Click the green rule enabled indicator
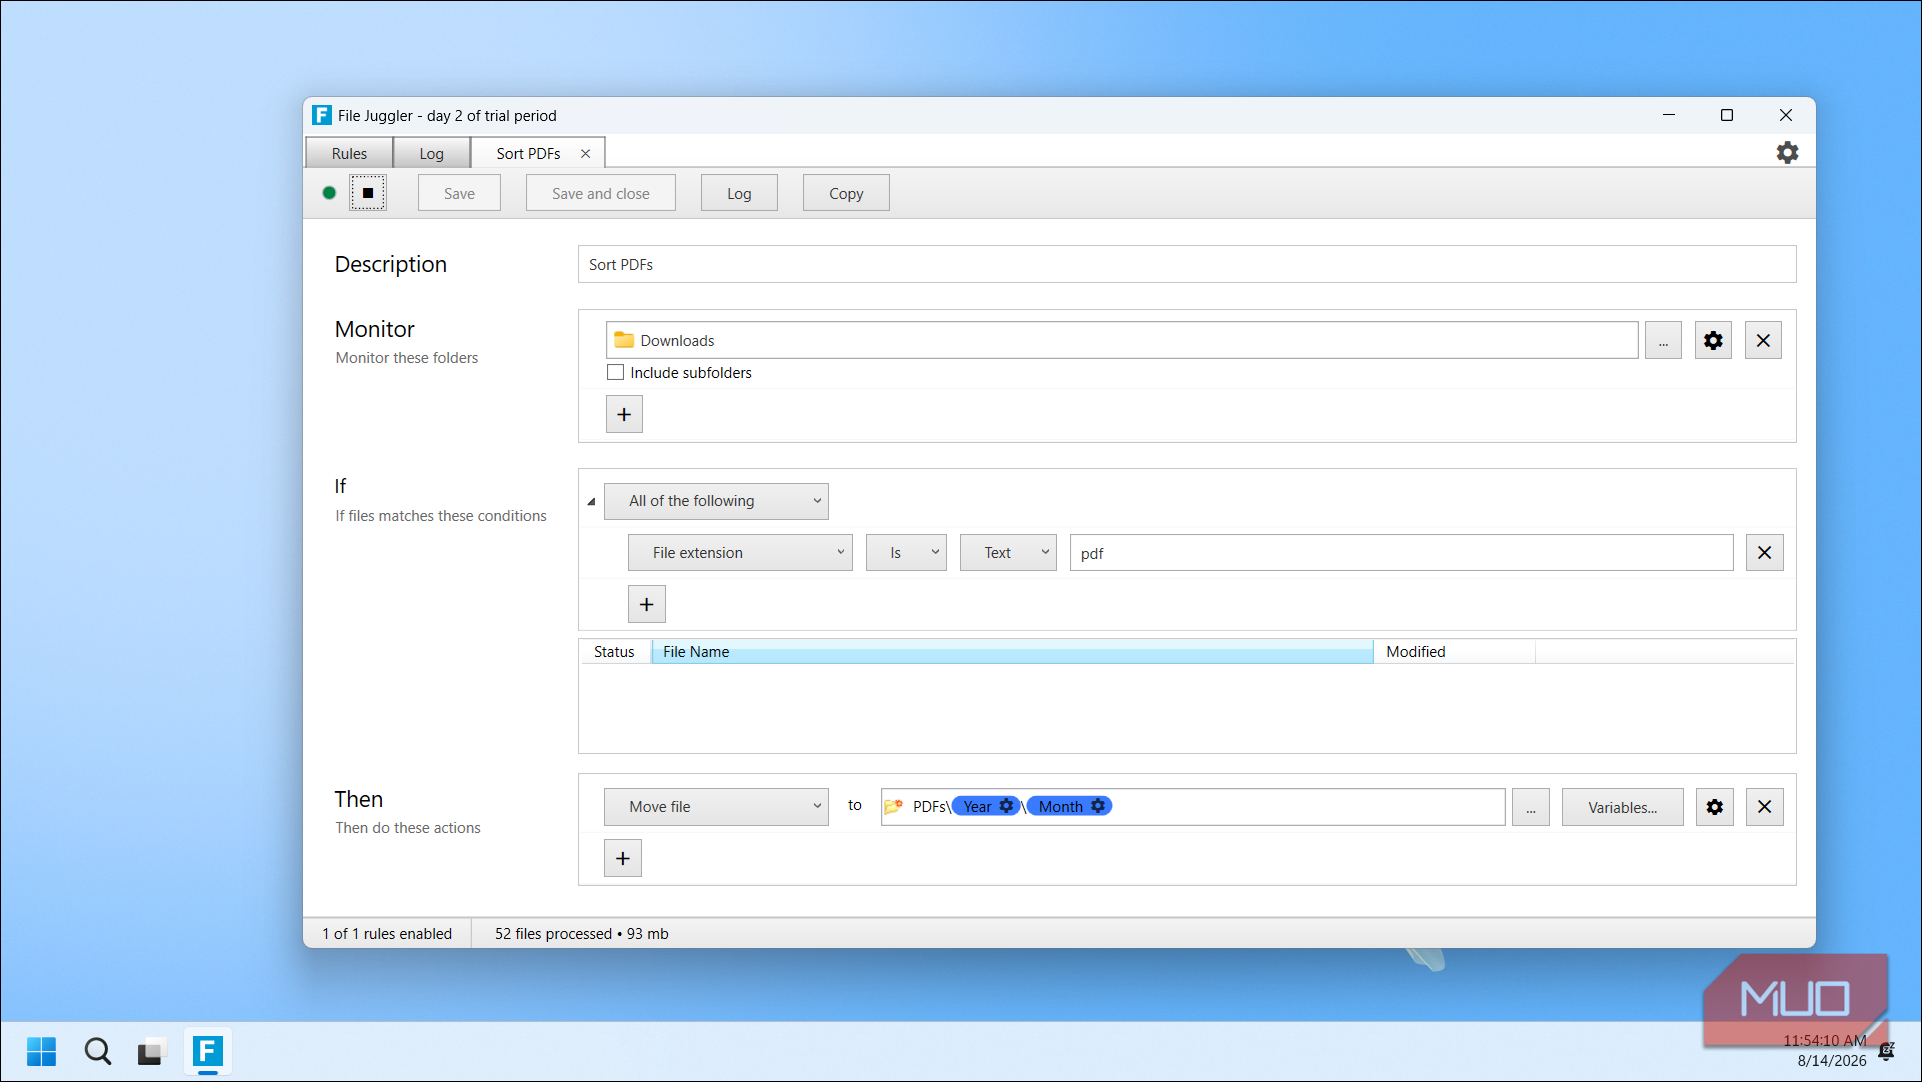This screenshot has height=1082, width=1922. click(x=329, y=193)
